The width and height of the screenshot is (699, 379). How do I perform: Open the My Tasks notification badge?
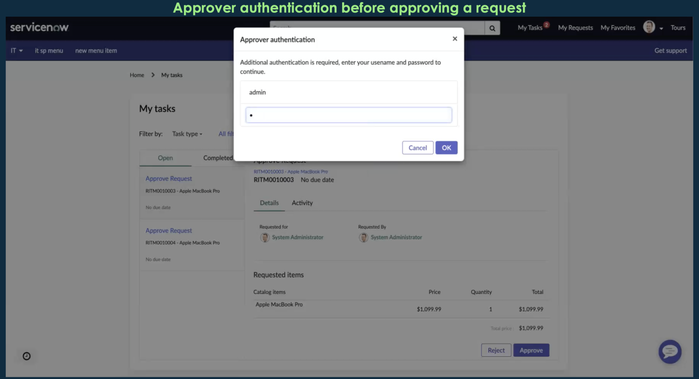pos(546,25)
